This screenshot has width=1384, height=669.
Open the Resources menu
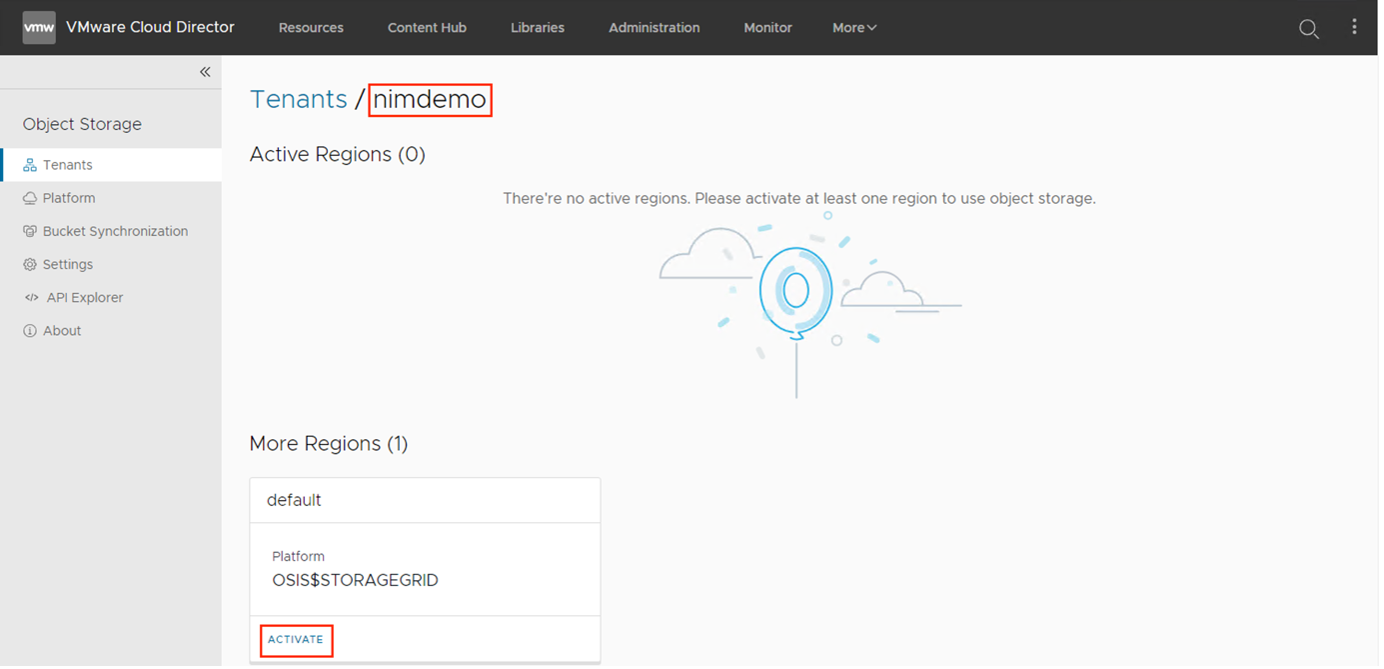pyautogui.click(x=311, y=28)
